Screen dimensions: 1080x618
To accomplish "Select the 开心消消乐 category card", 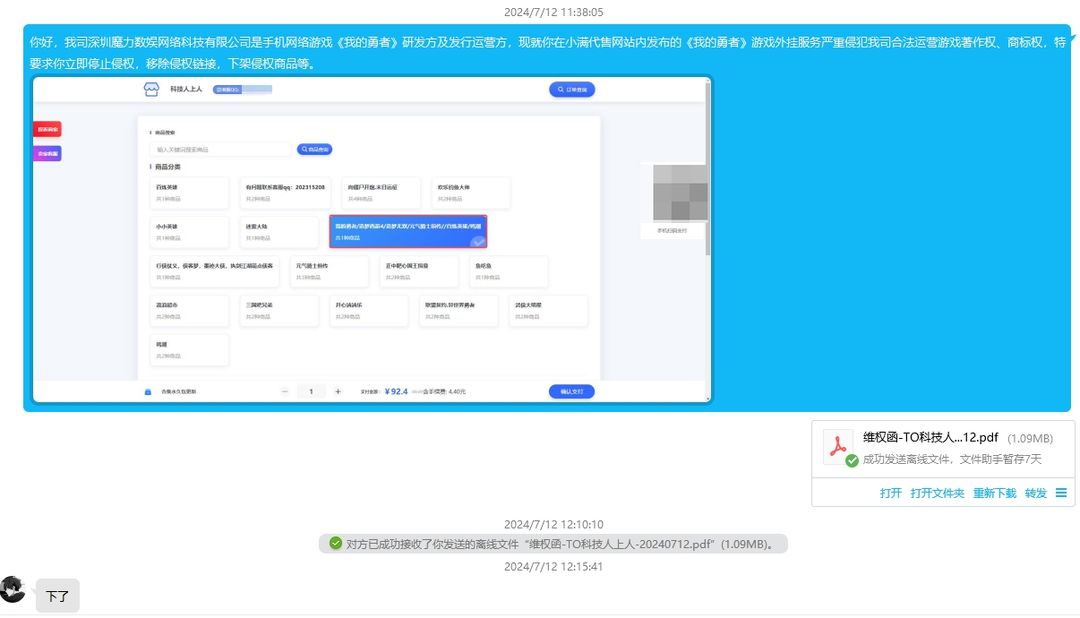I will 368,310.
